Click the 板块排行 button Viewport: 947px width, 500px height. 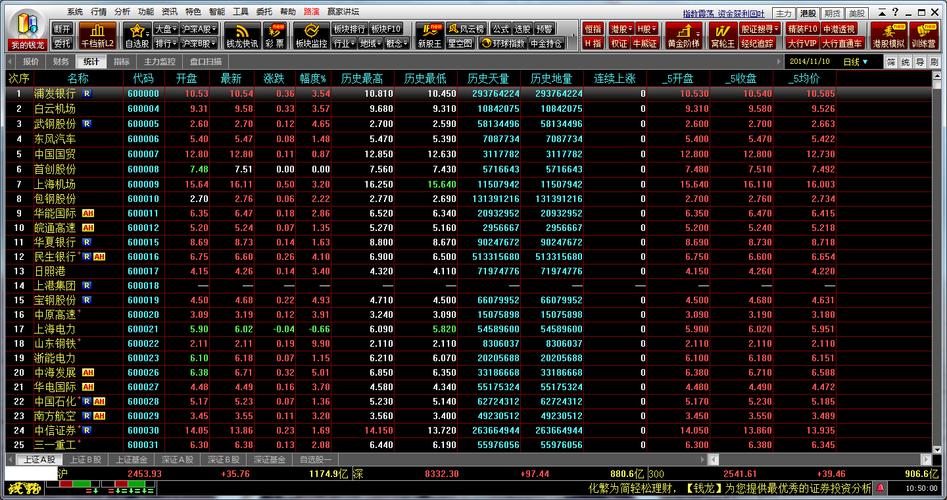tap(349, 29)
